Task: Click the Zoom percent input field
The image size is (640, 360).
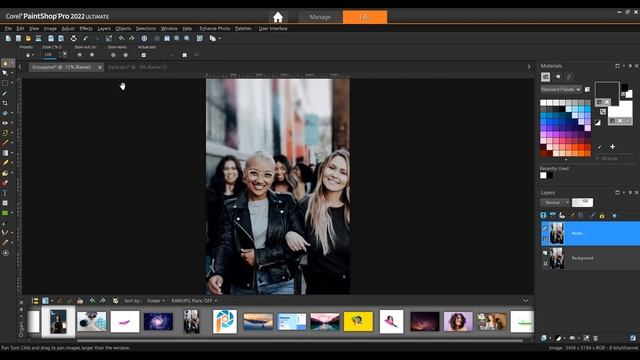Action: (50, 55)
